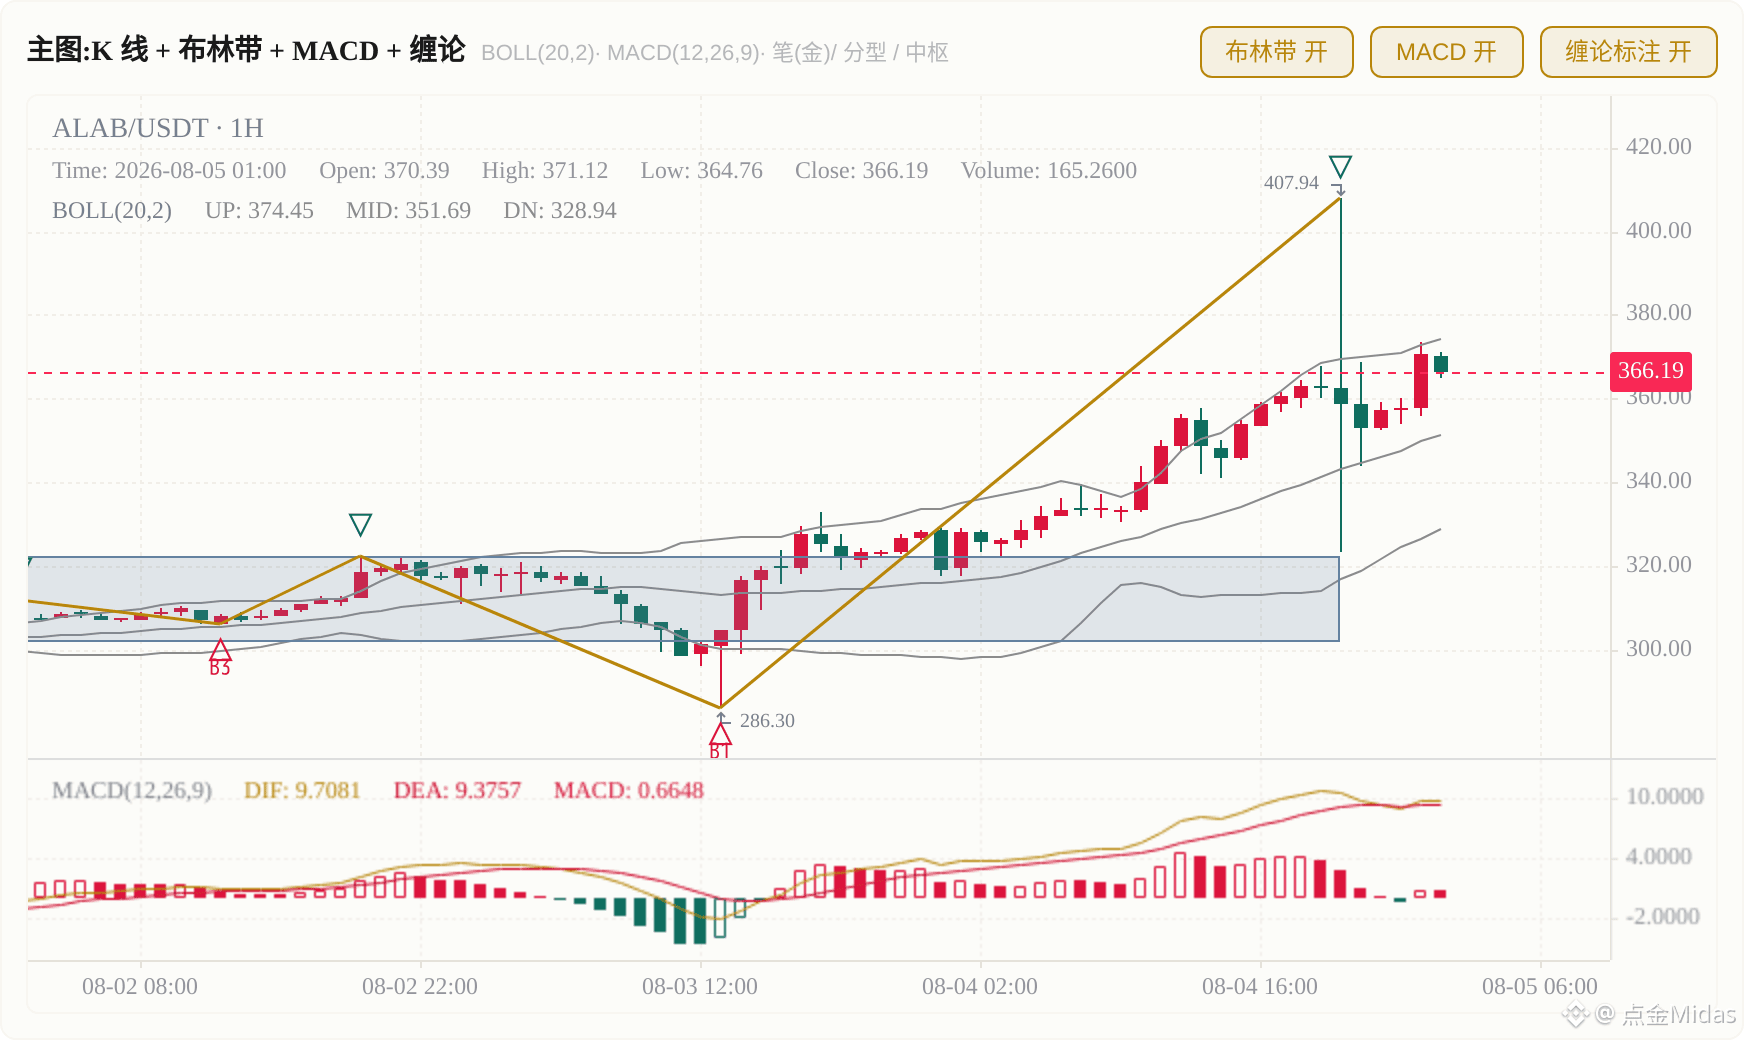Click the Open: 370.39 value

pos(384,171)
